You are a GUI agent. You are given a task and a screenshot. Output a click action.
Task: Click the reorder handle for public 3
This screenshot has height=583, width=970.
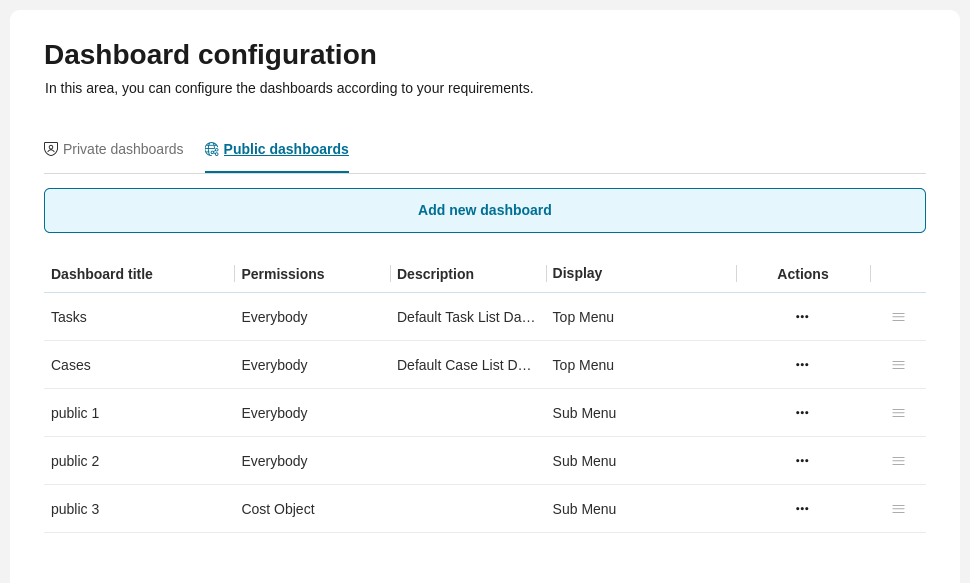pyautogui.click(x=898, y=509)
